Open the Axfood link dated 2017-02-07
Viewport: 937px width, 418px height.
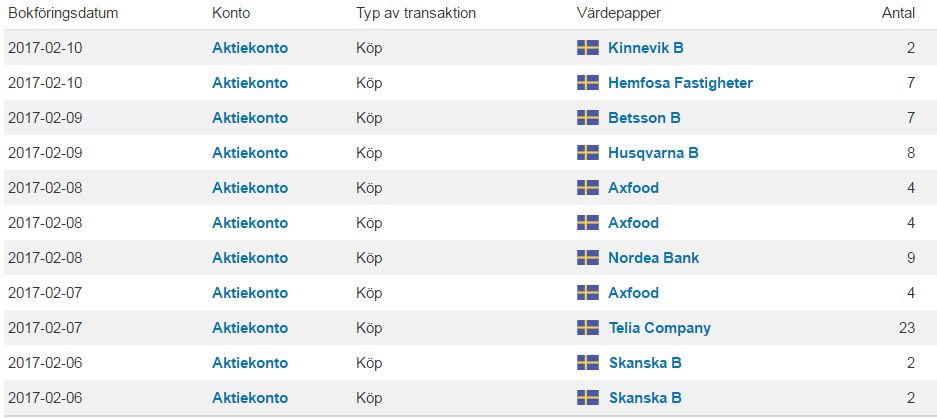633,293
